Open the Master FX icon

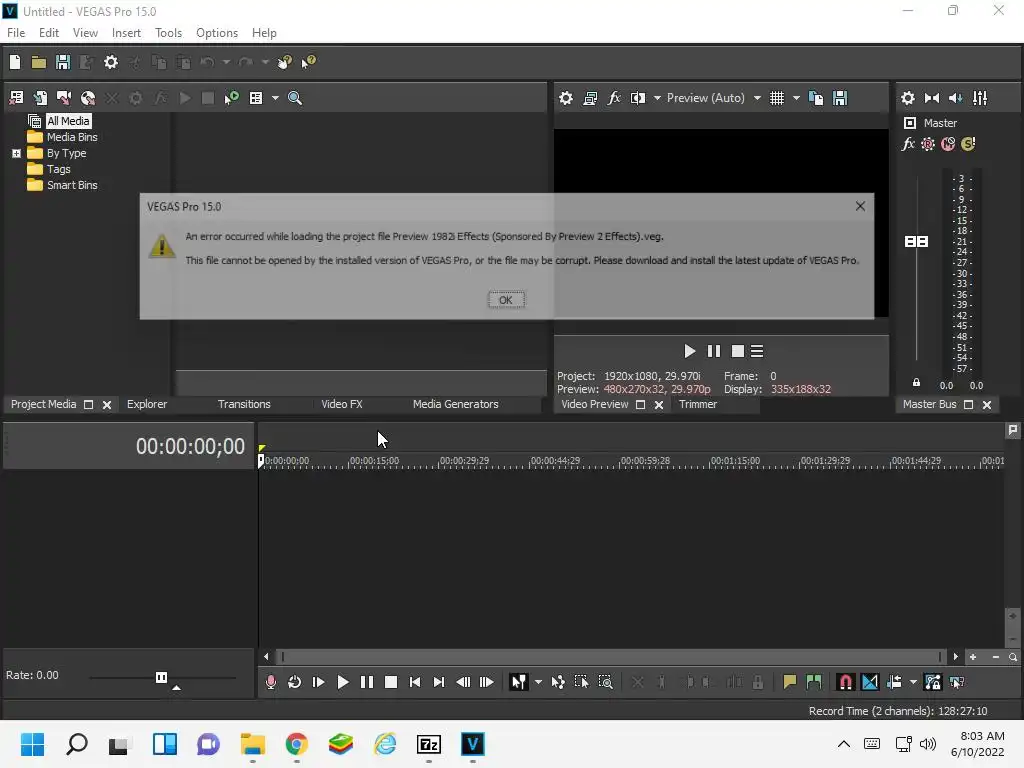tap(908, 144)
